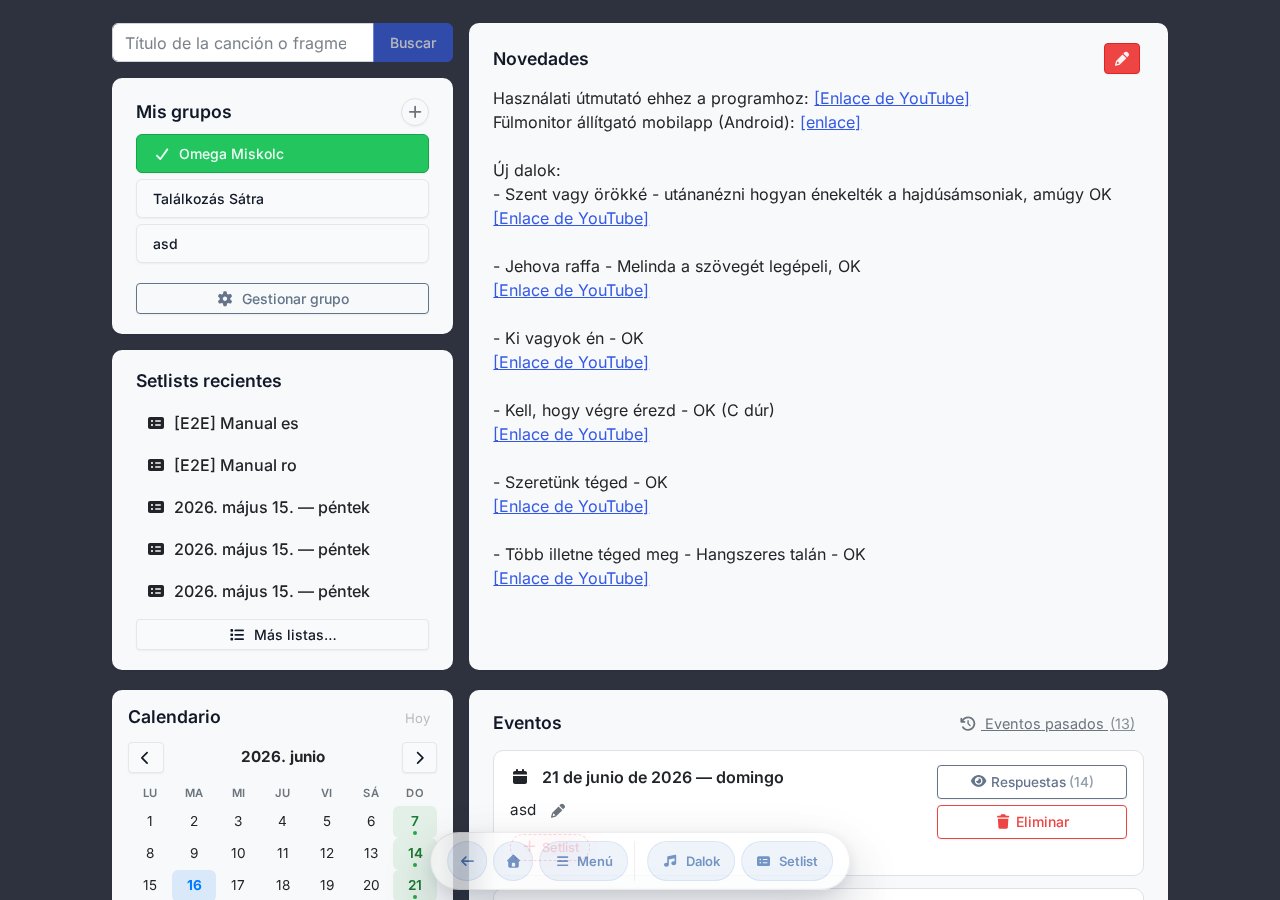Click the 2026. junio month label

pyautogui.click(x=283, y=756)
